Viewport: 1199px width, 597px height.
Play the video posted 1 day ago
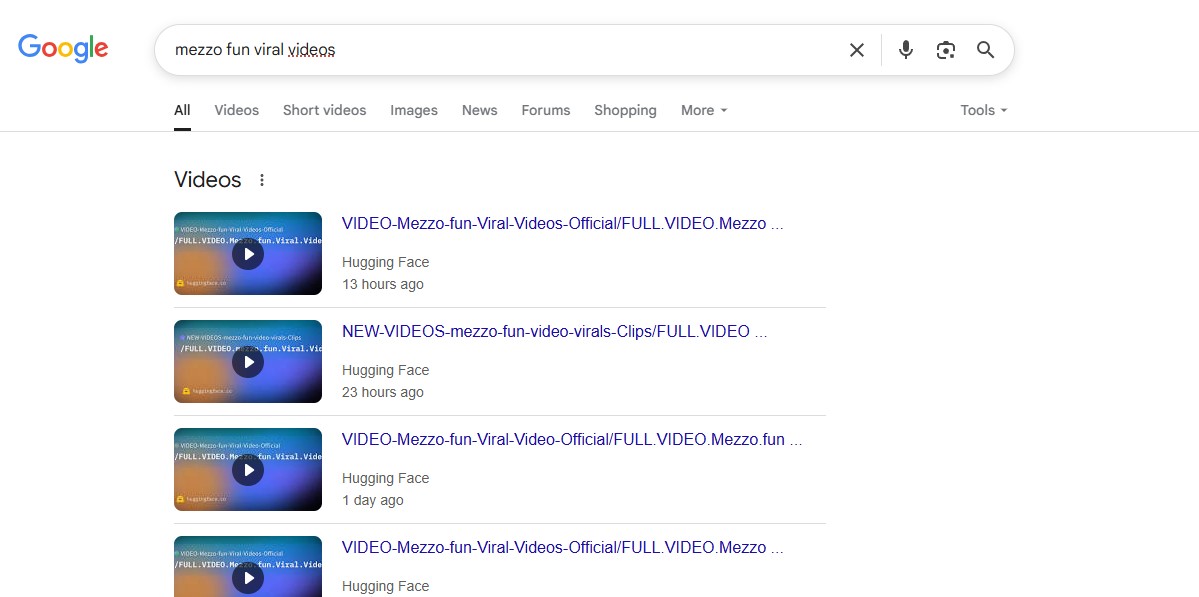click(x=247, y=470)
